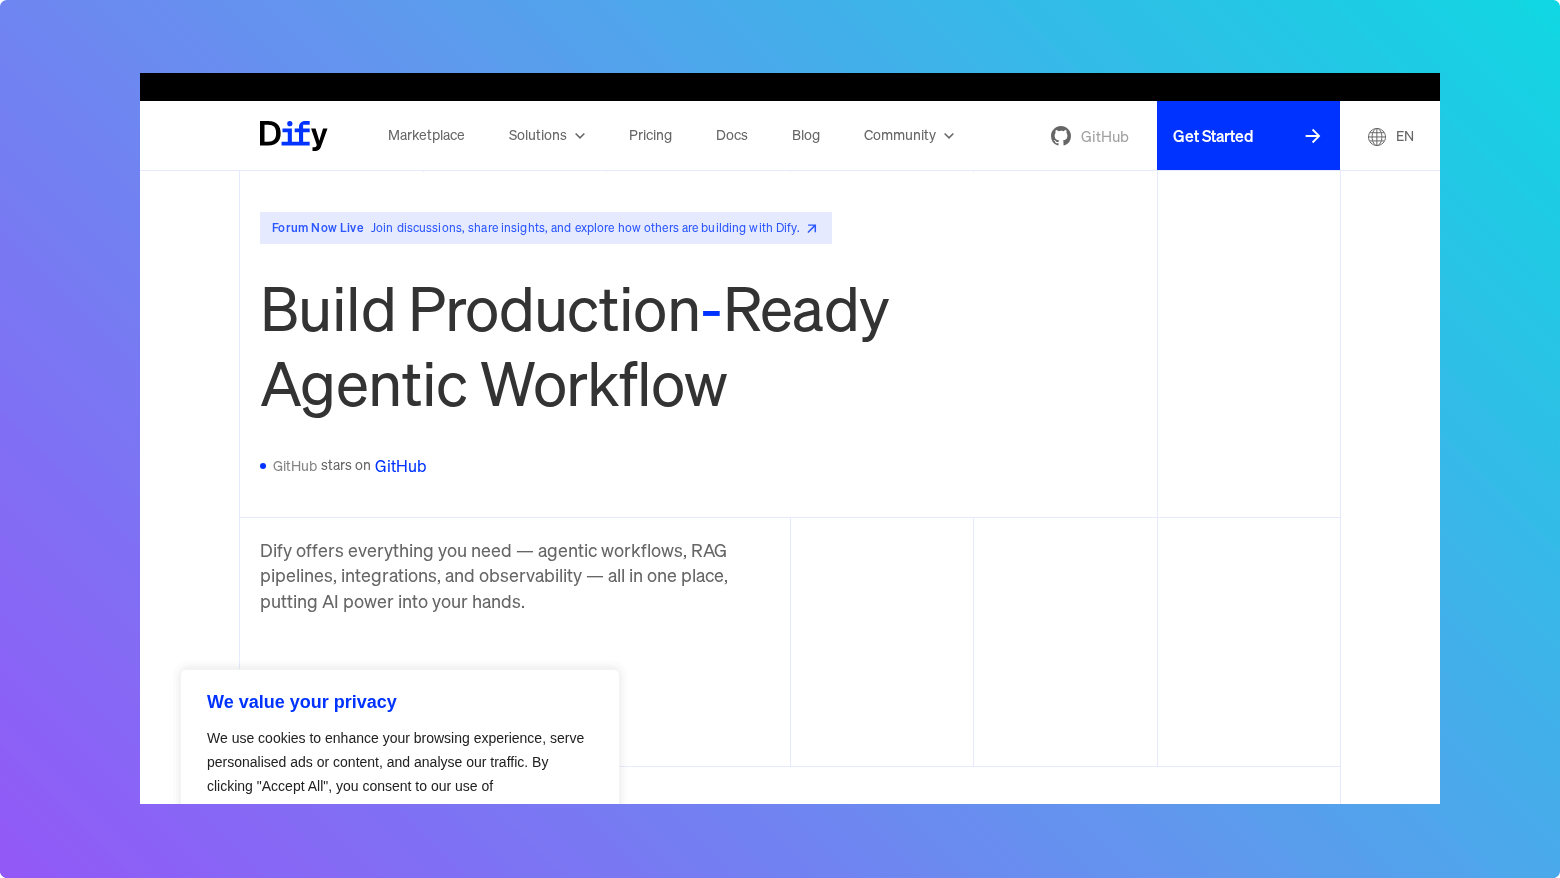Click the GitHub octocat icon
The height and width of the screenshot is (878, 1560).
pyautogui.click(x=1061, y=136)
